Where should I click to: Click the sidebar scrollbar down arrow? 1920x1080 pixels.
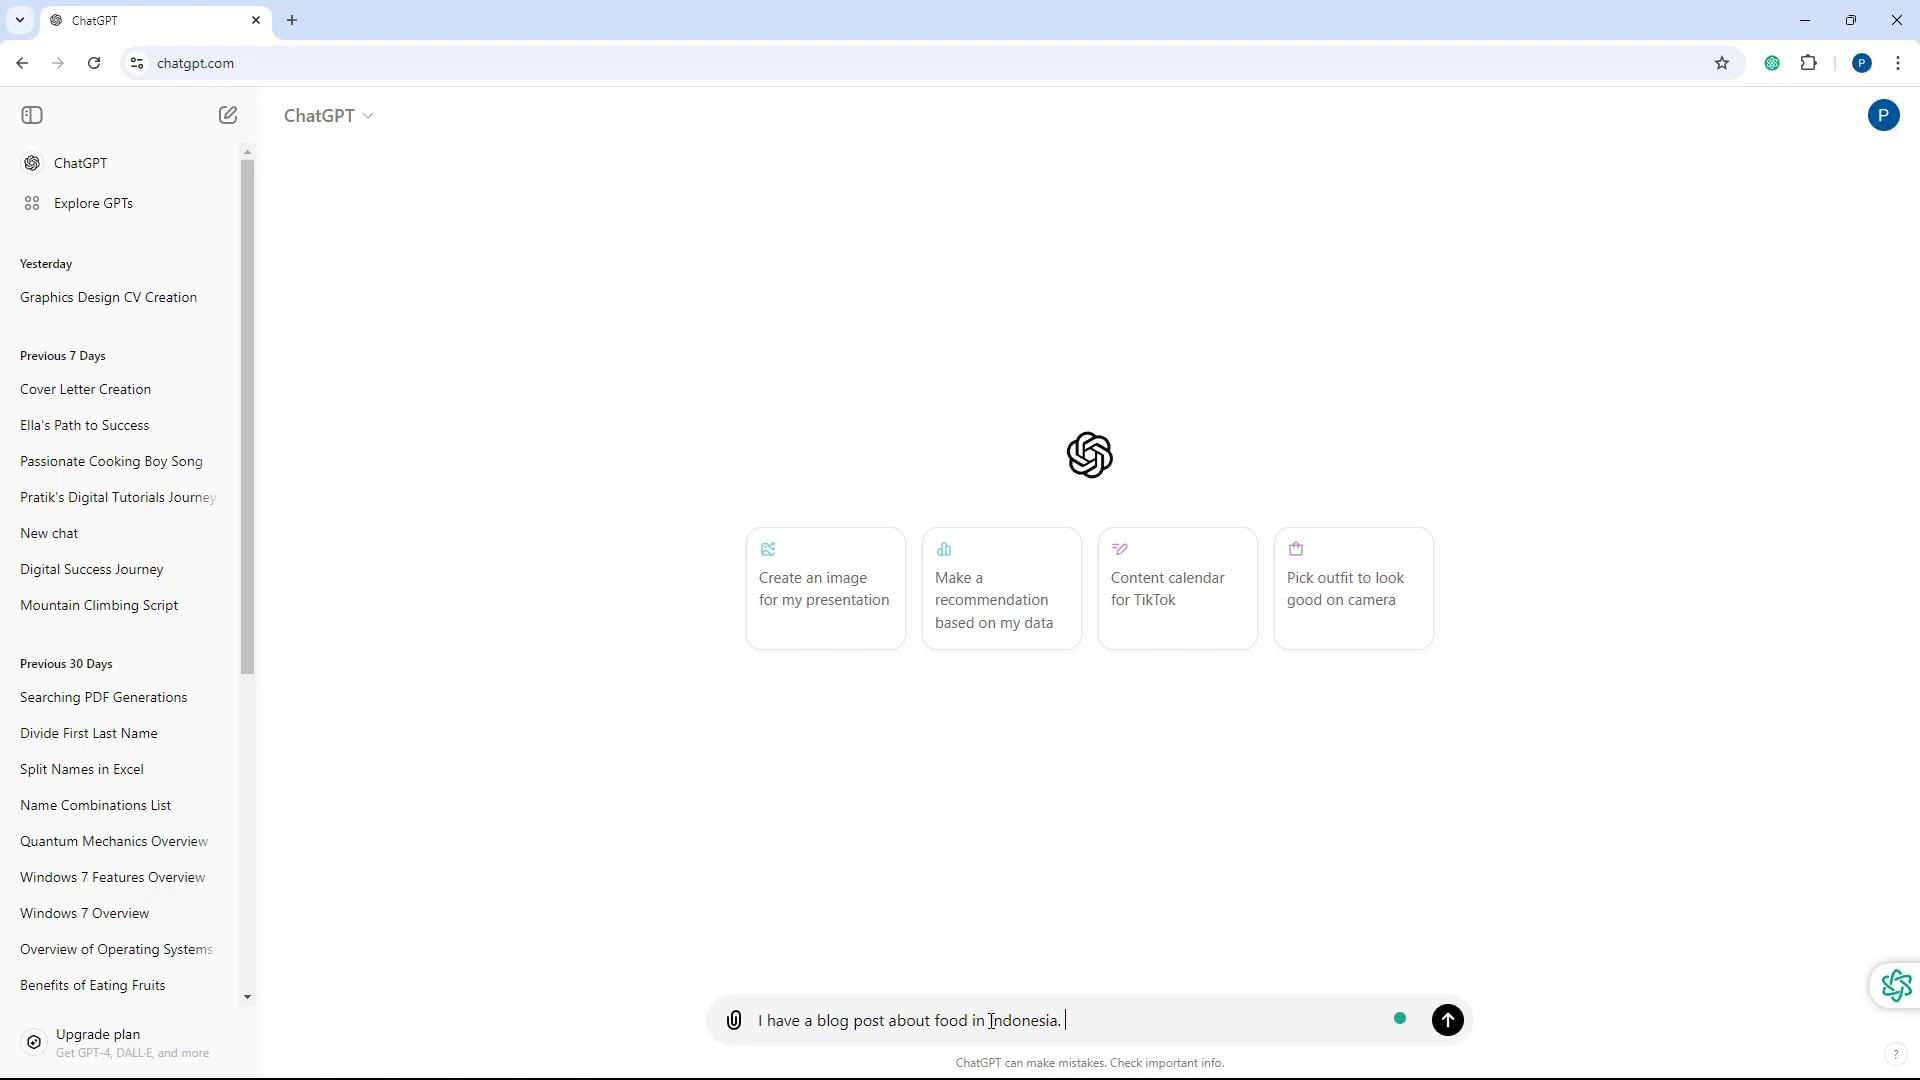click(x=247, y=997)
